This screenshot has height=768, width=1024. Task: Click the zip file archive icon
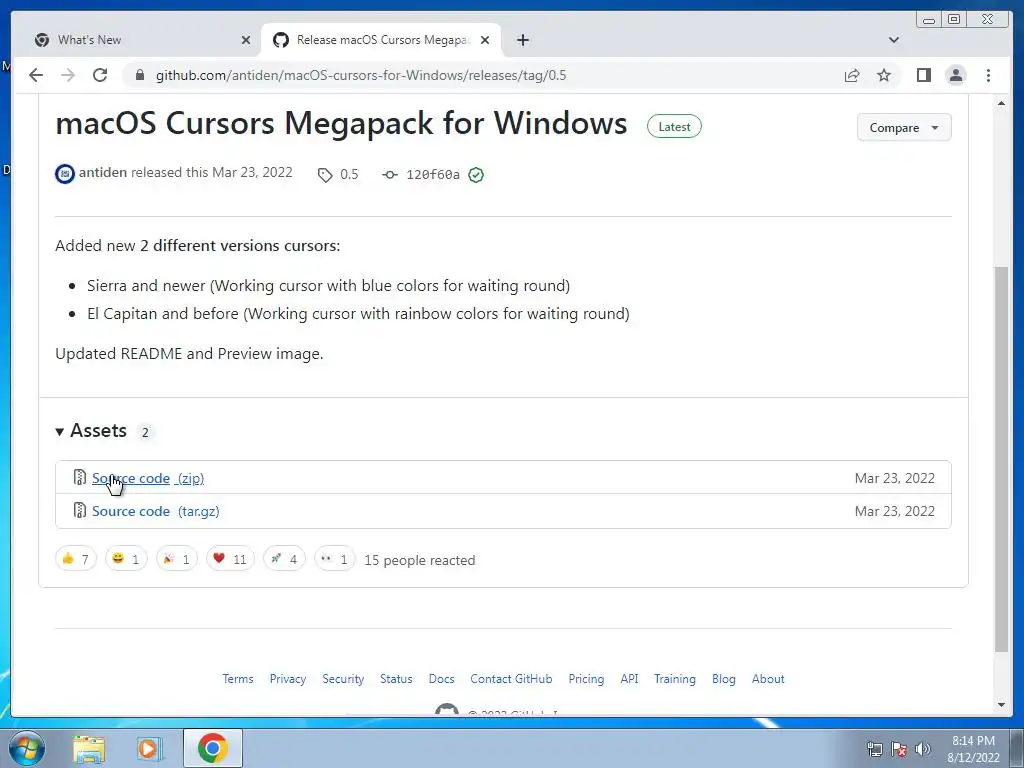80,477
